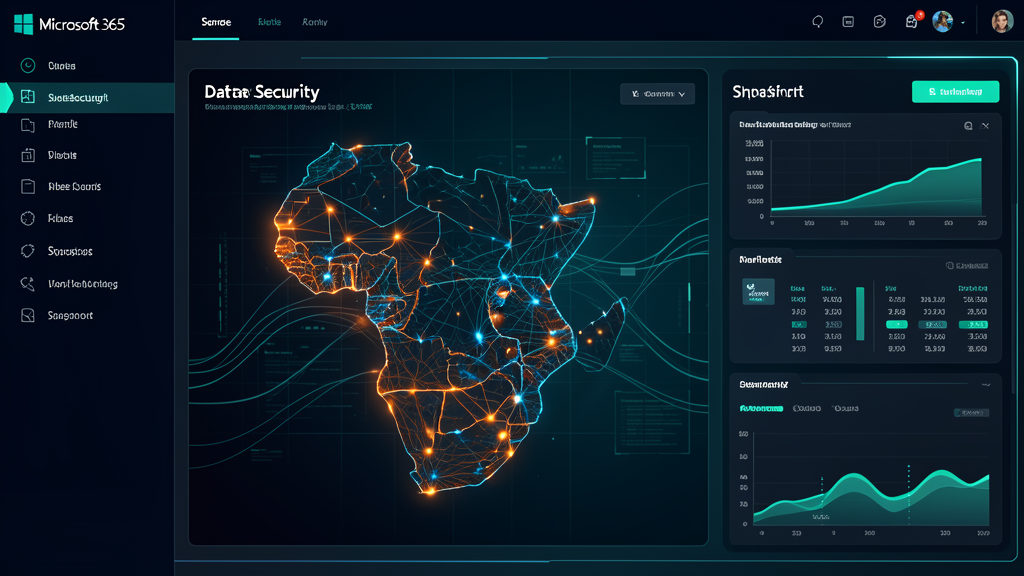Image resolution: width=1024 pixels, height=576 pixels.
Task: Open the small filter dropdown above wave chart
Action: point(971,413)
